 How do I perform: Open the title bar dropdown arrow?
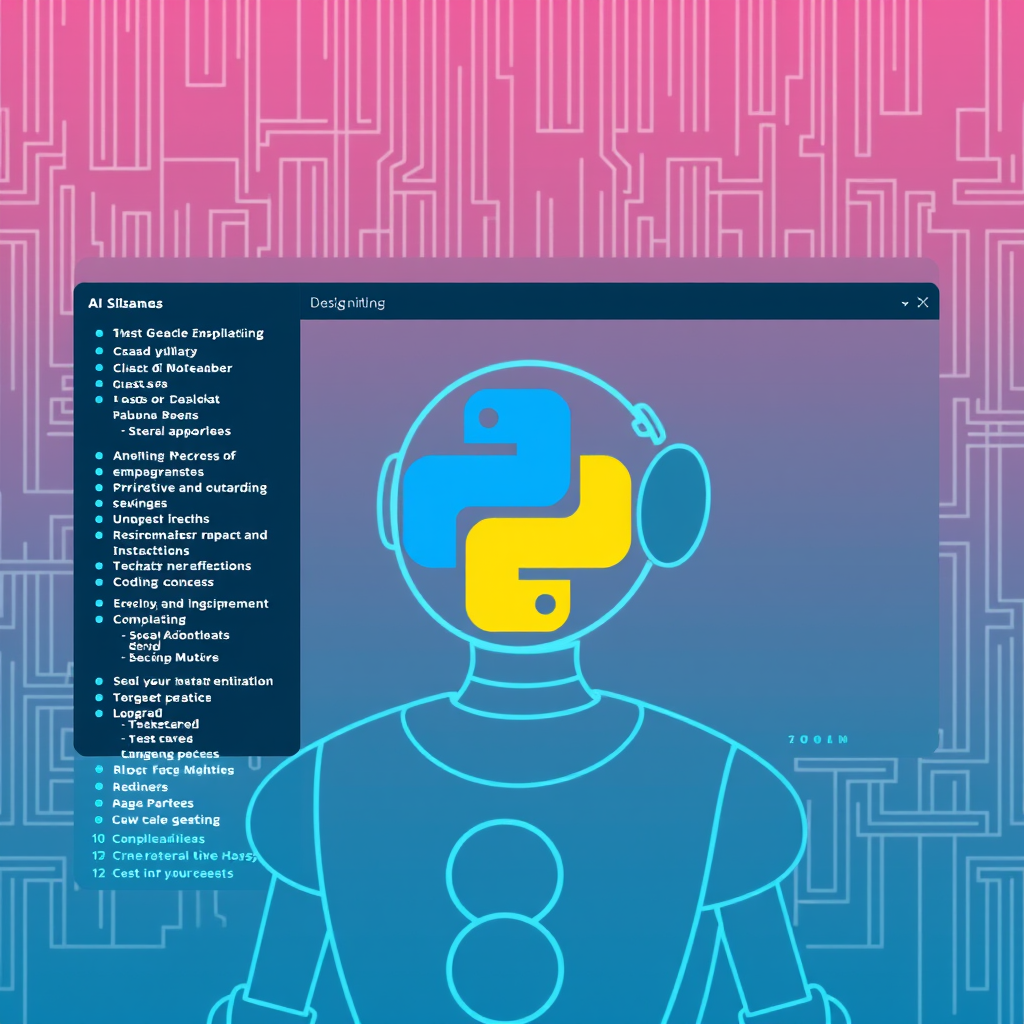904,302
